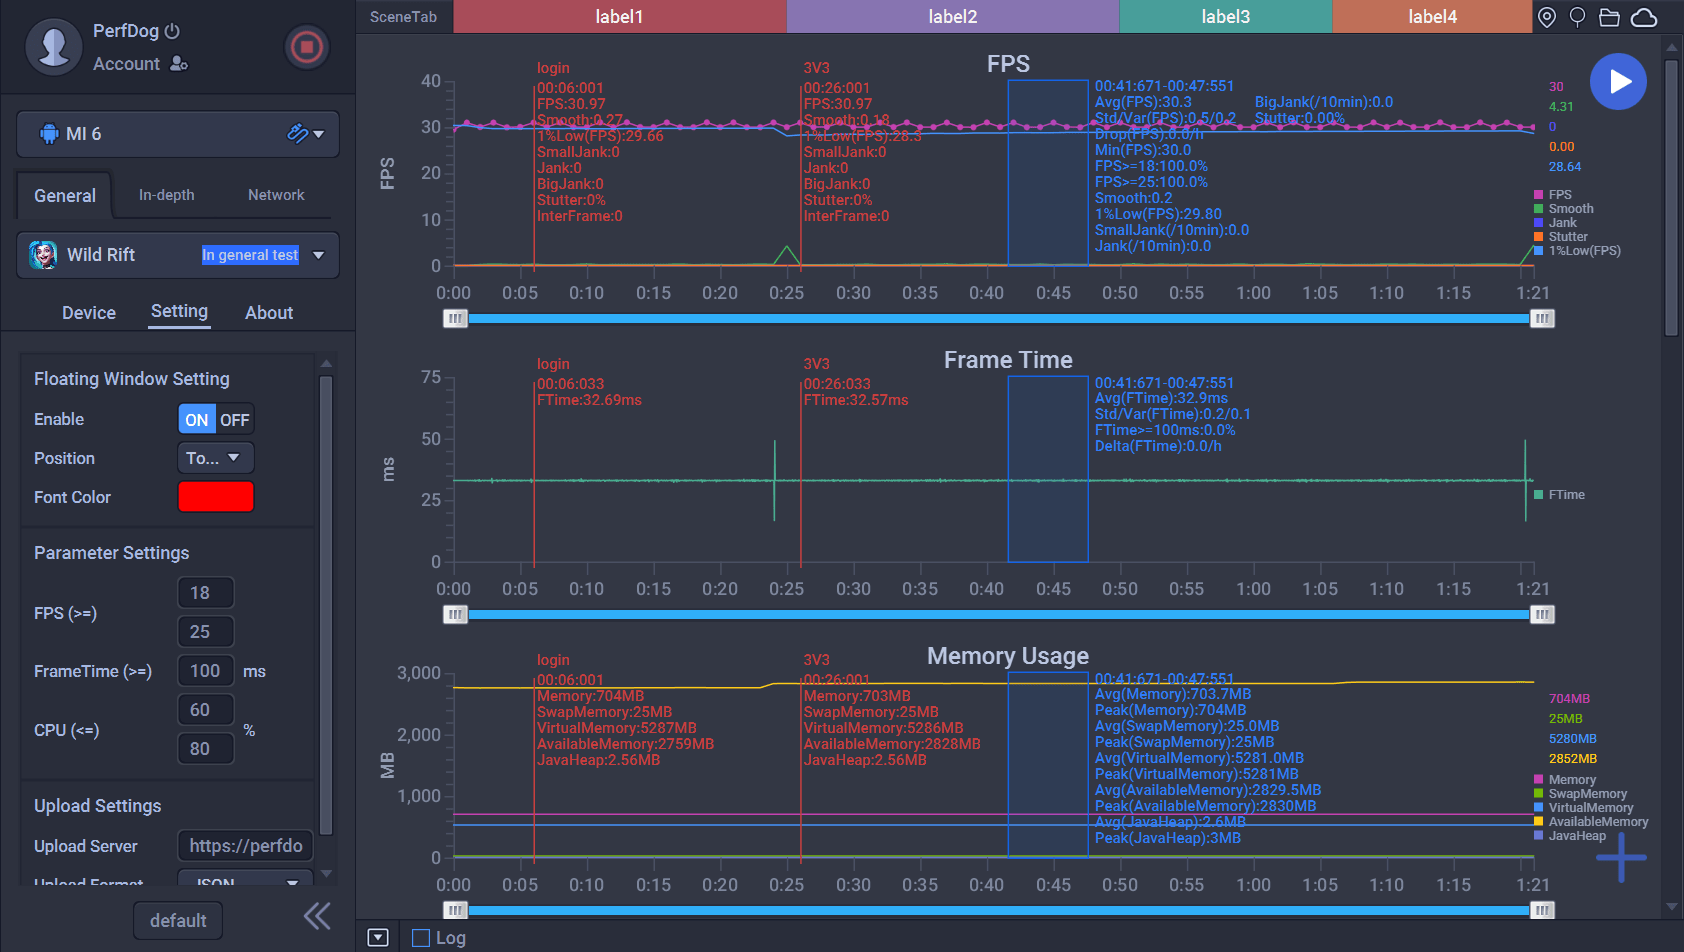Click the location pin icon in top bar
Image resolution: width=1684 pixels, height=952 pixels.
tap(1547, 17)
